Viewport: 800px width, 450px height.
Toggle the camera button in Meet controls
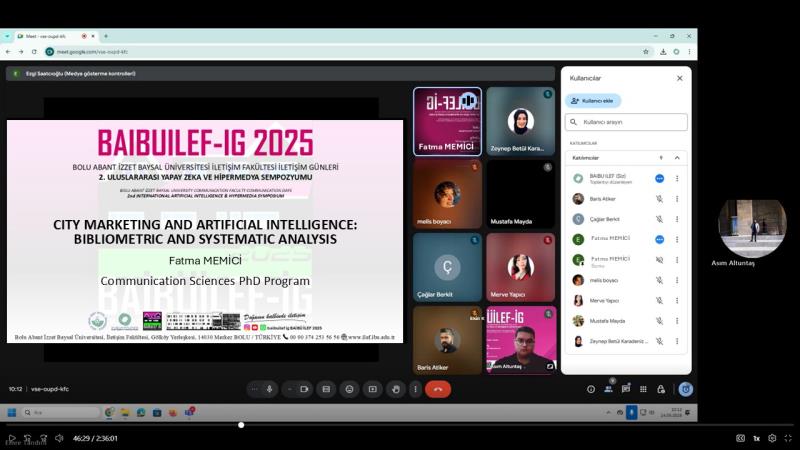(304, 389)
